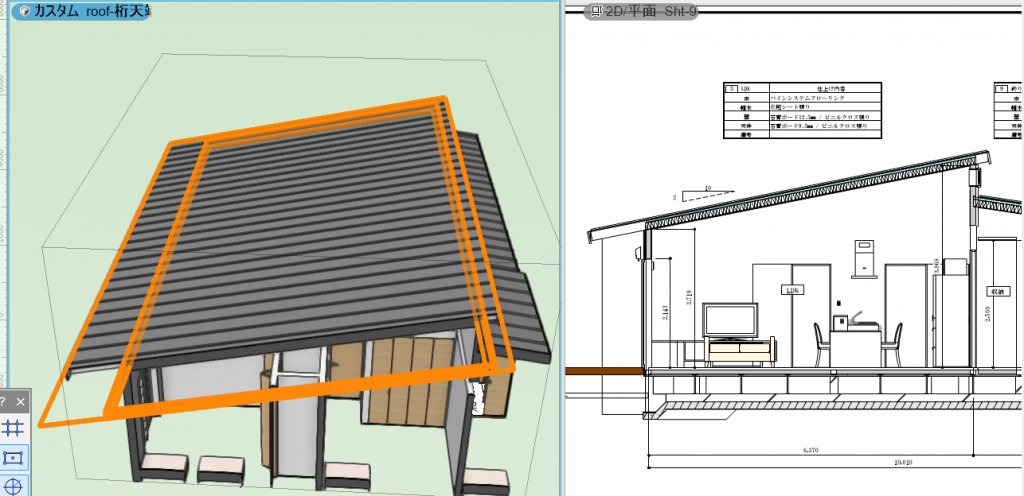Toggle the Snap to Object icon
Image resolution: width=1024 pixels, height=496 pixels.
[13, 458]
